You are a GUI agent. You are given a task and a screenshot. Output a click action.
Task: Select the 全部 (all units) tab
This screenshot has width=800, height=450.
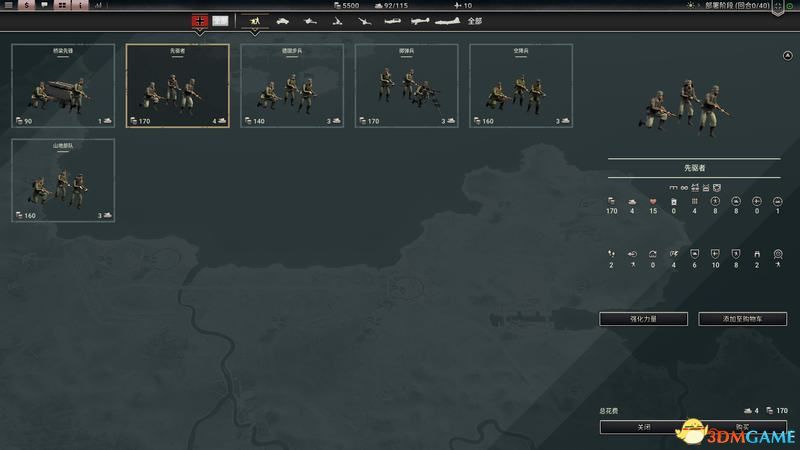(474, 21)
